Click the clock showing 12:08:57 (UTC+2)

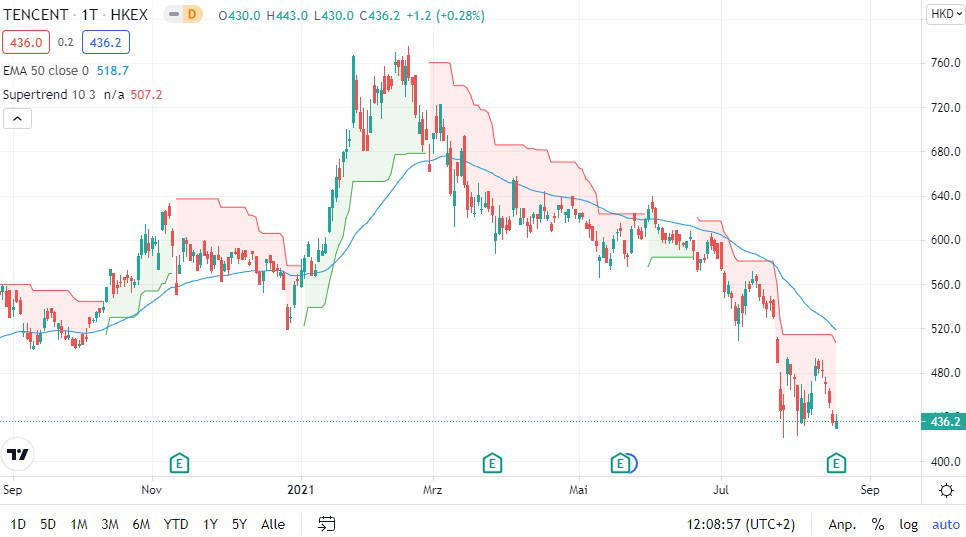[x=741, y=525]
